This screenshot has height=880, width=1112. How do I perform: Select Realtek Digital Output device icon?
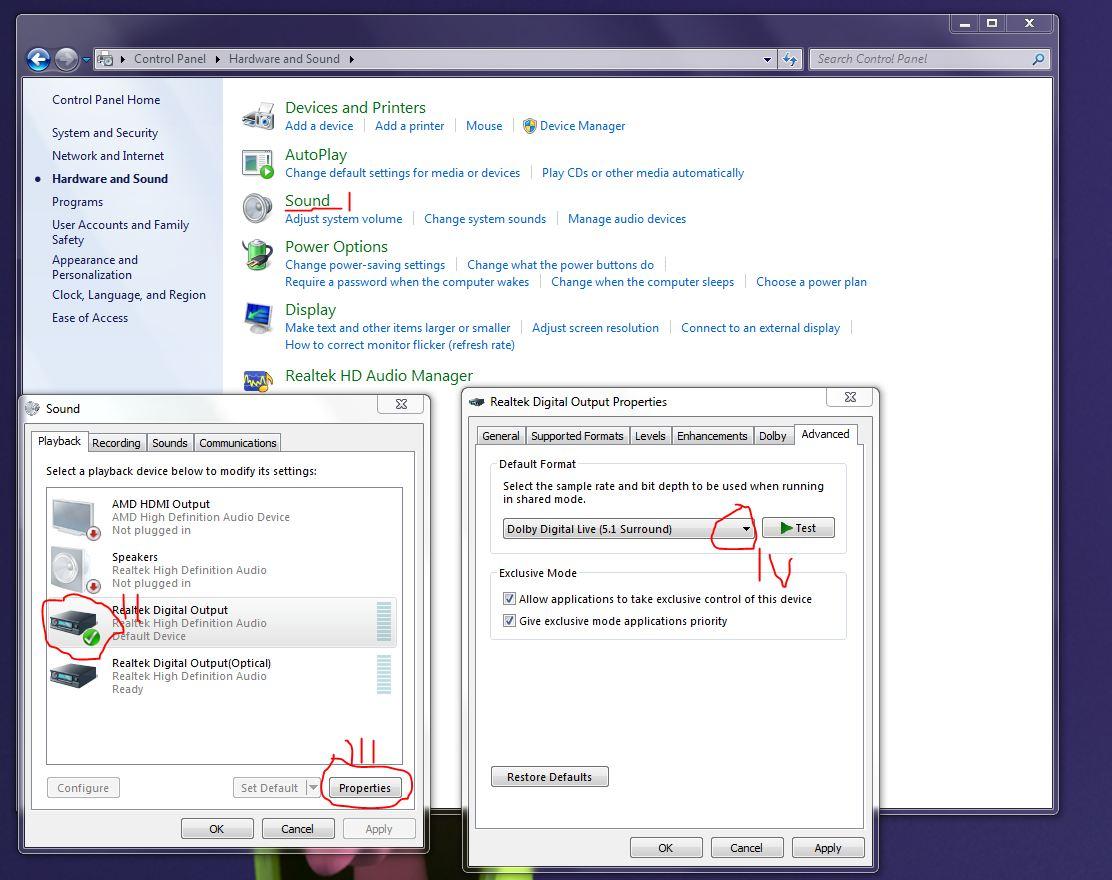point(74,625)
